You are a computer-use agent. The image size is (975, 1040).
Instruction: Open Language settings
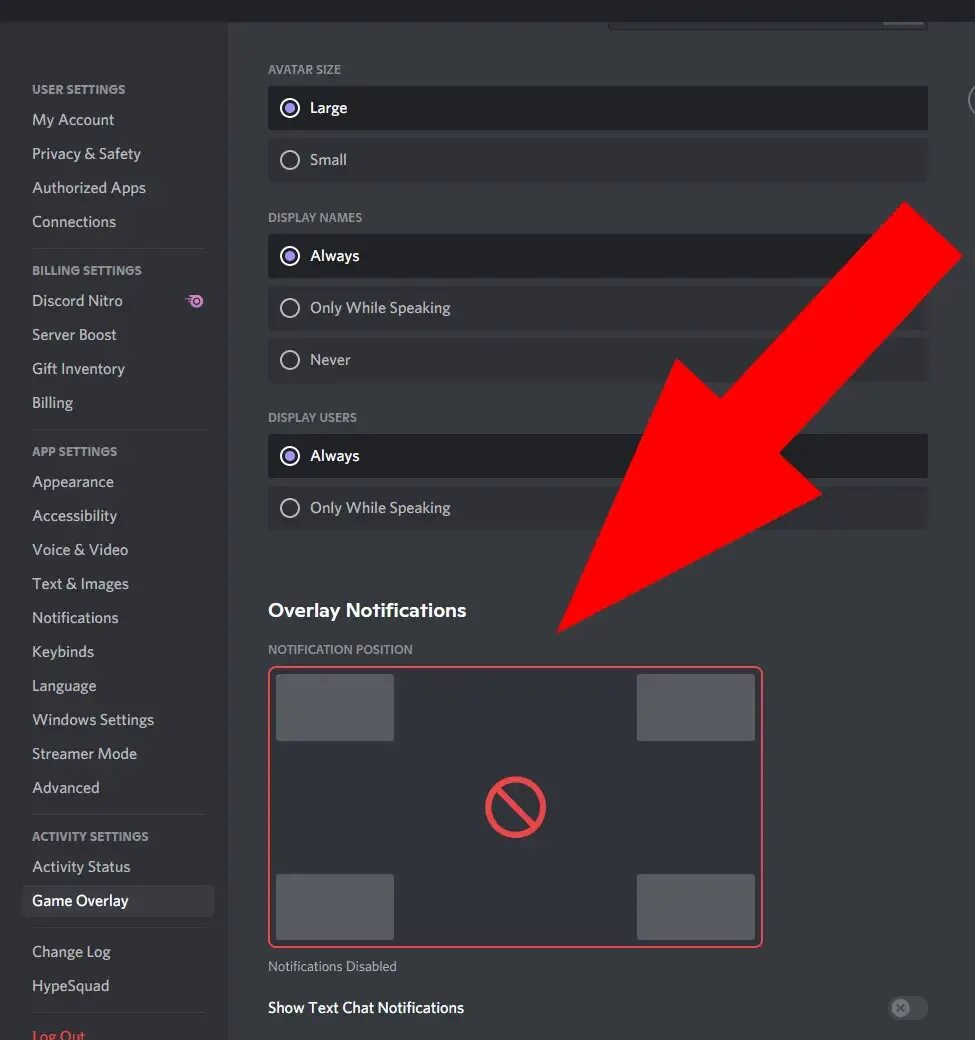(x=64, y=686)
